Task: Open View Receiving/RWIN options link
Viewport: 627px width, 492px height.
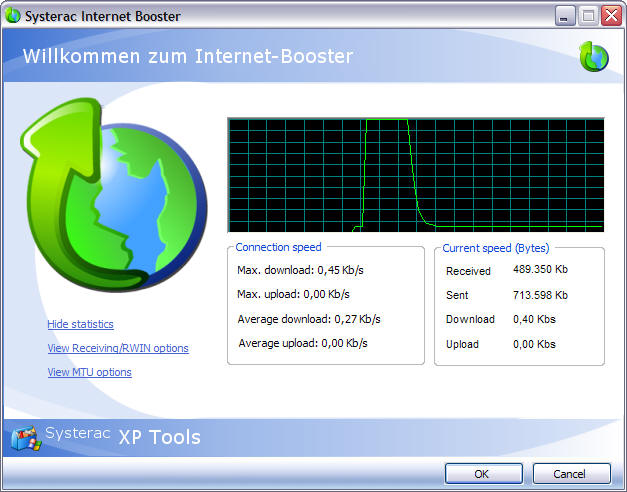Action: [118, 348]
